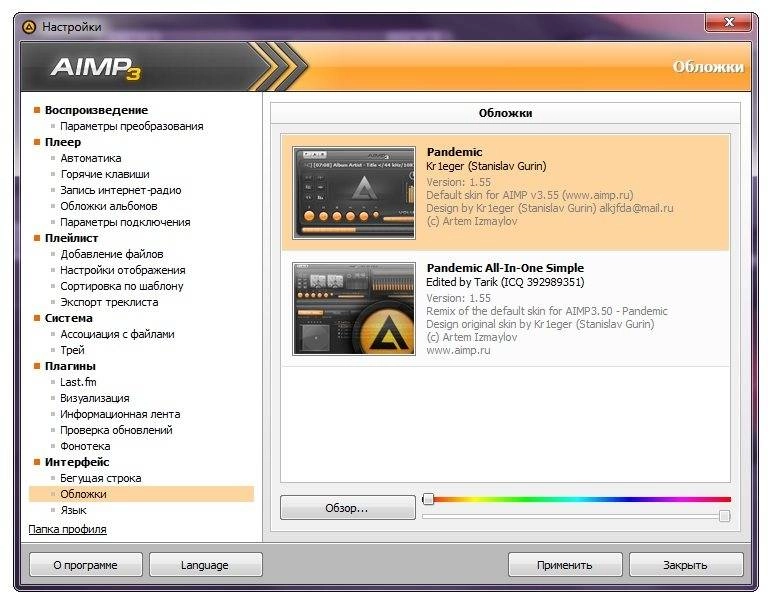Click the 'Kr1eger (Stanislav Gurin)' author line

point(486,166)
